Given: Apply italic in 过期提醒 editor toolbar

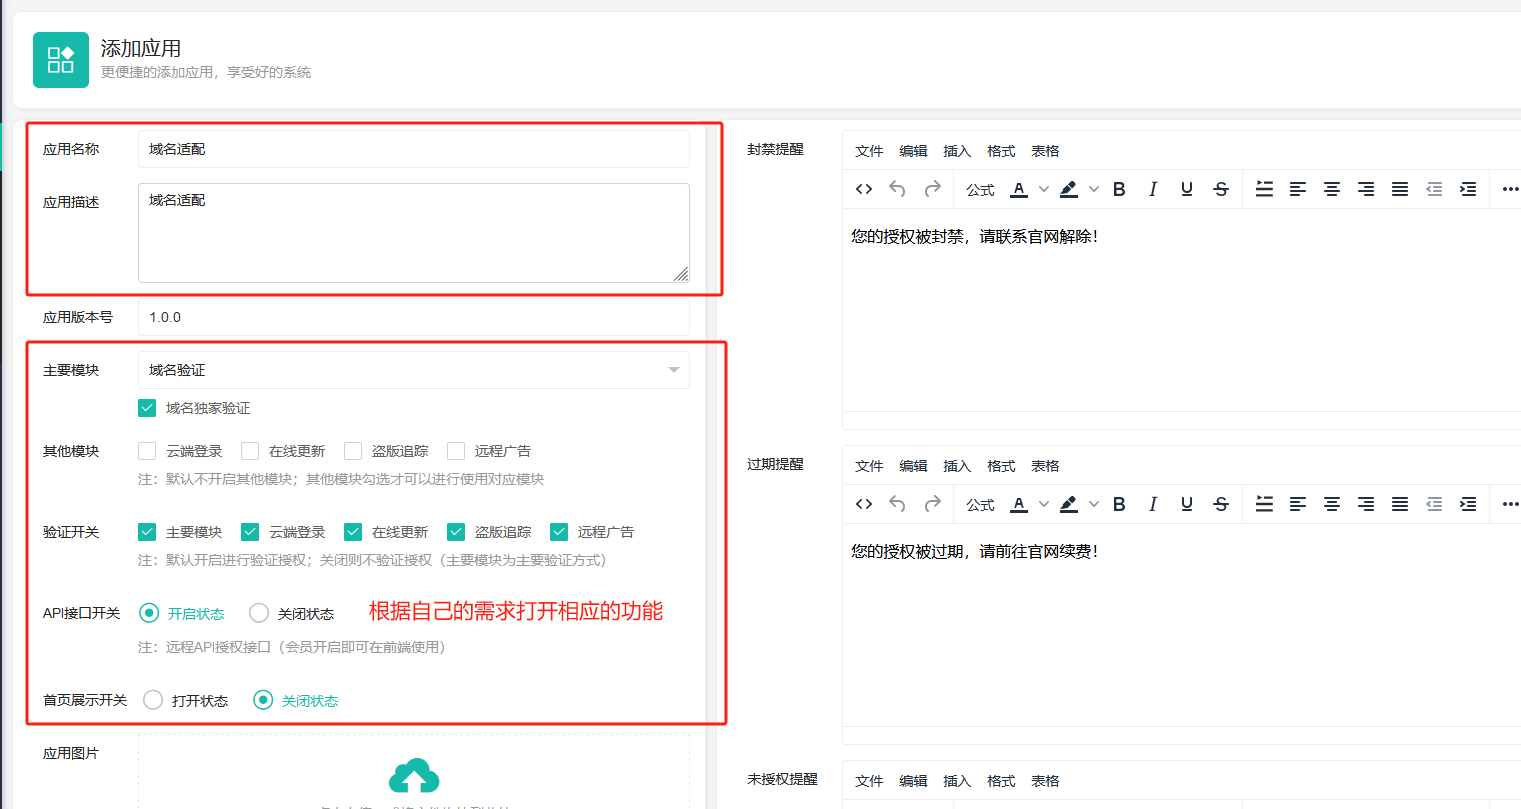Looking at the screenshot, I should (1153, 504).
